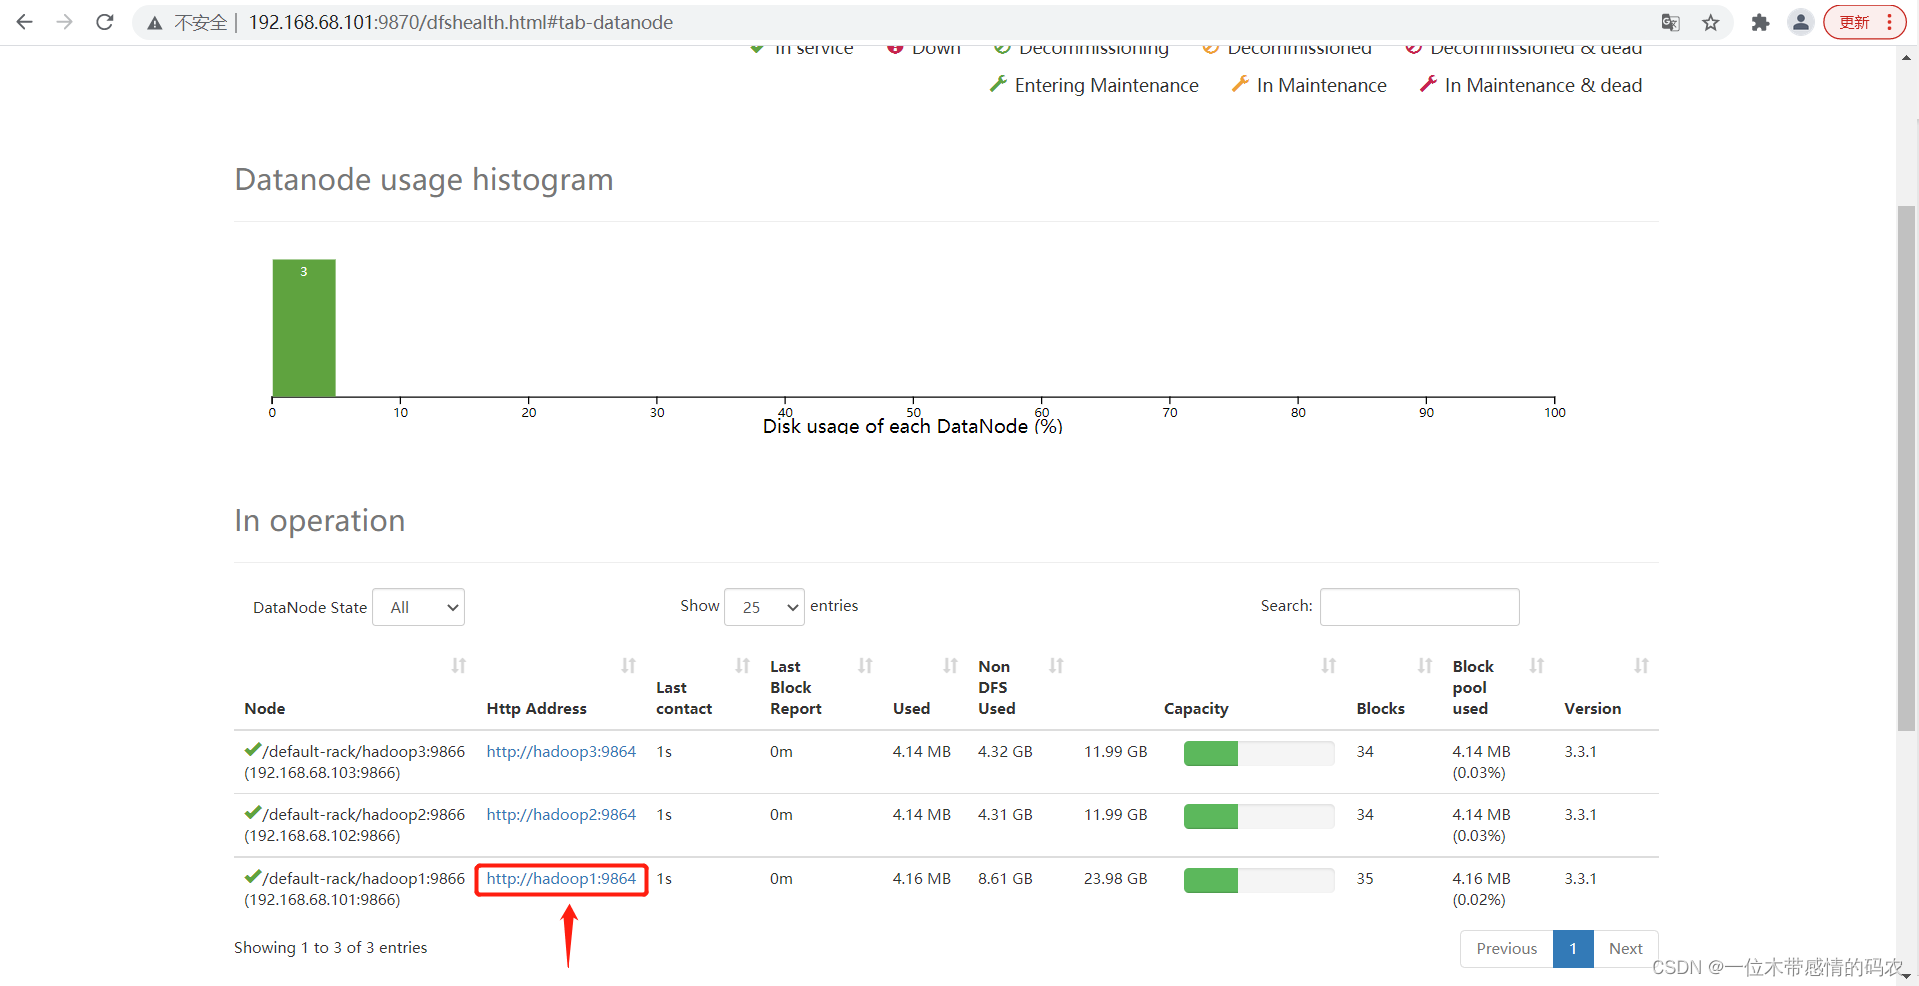Click the Next pagination button
Screen dimensions: 1919x986
1625,949
